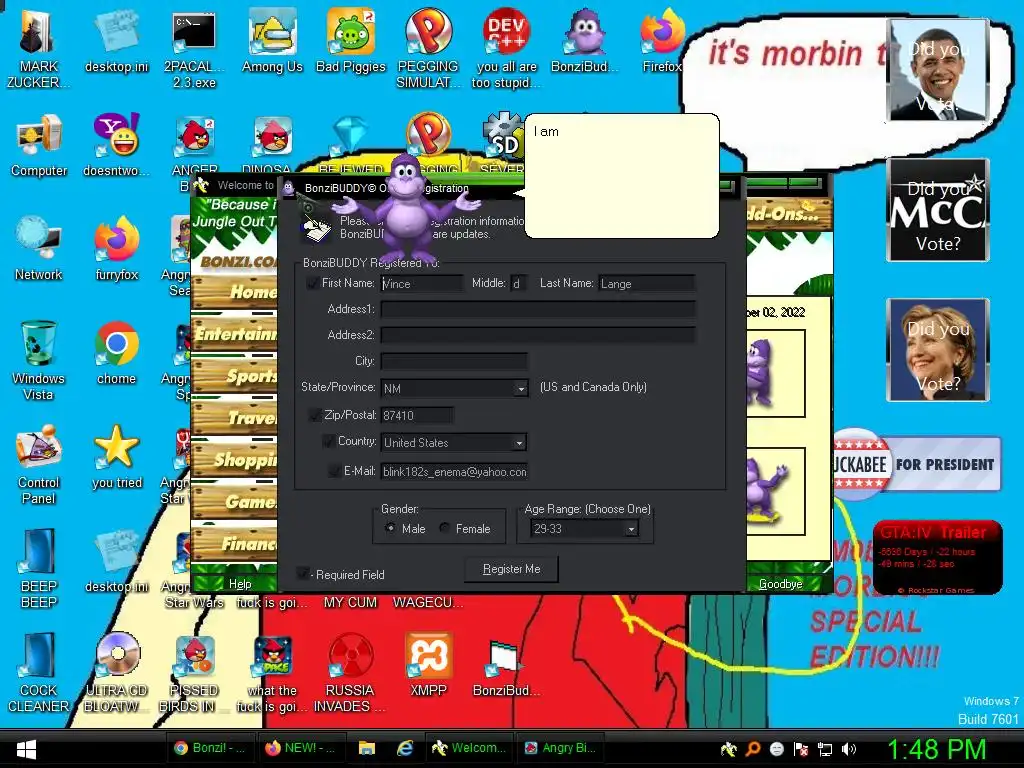Click the Obama 'Did you Vote?' thumbnail
The image size is (1024, 768).
pos(938,70)
